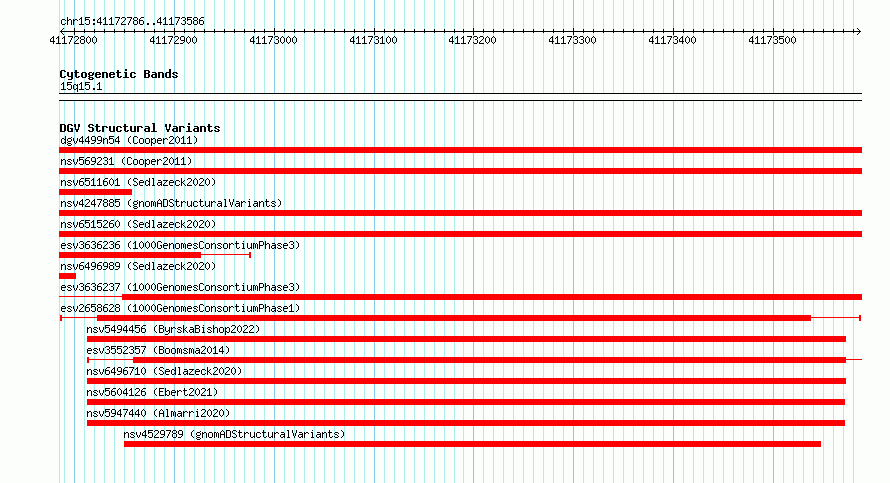
Task: Click ruler position 41173500
Action: tap(772, 40)
